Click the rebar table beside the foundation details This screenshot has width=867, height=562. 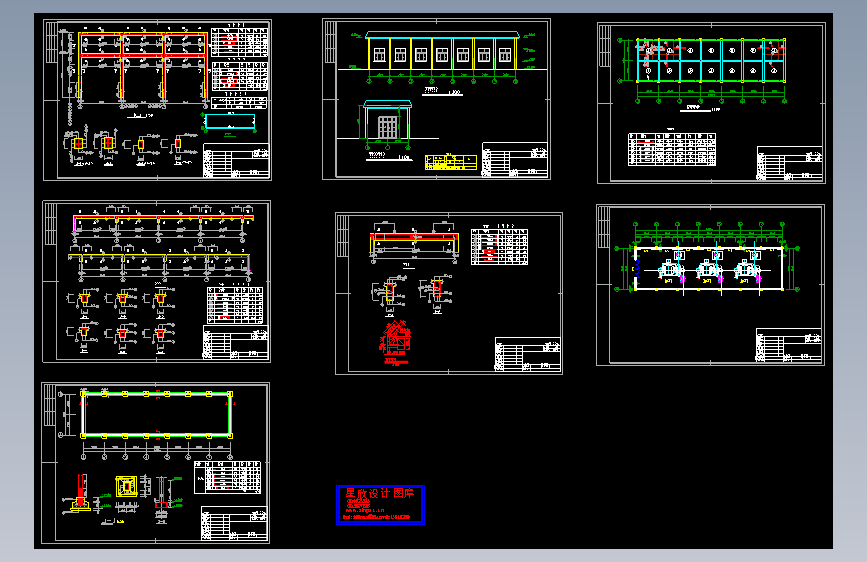227,477
